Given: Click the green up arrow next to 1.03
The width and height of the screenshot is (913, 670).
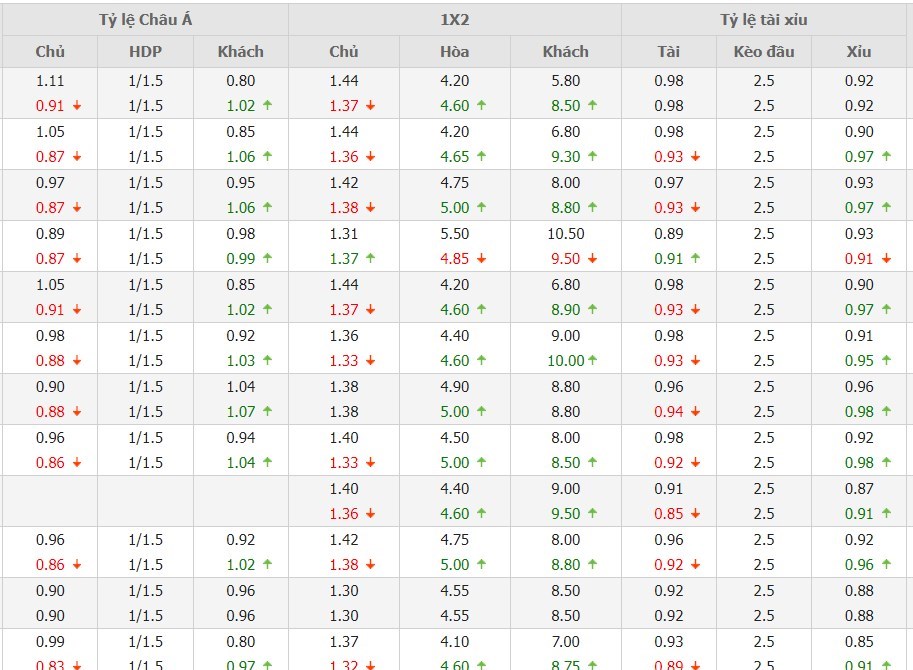Looking at the screenshot, I should point(267,361).
